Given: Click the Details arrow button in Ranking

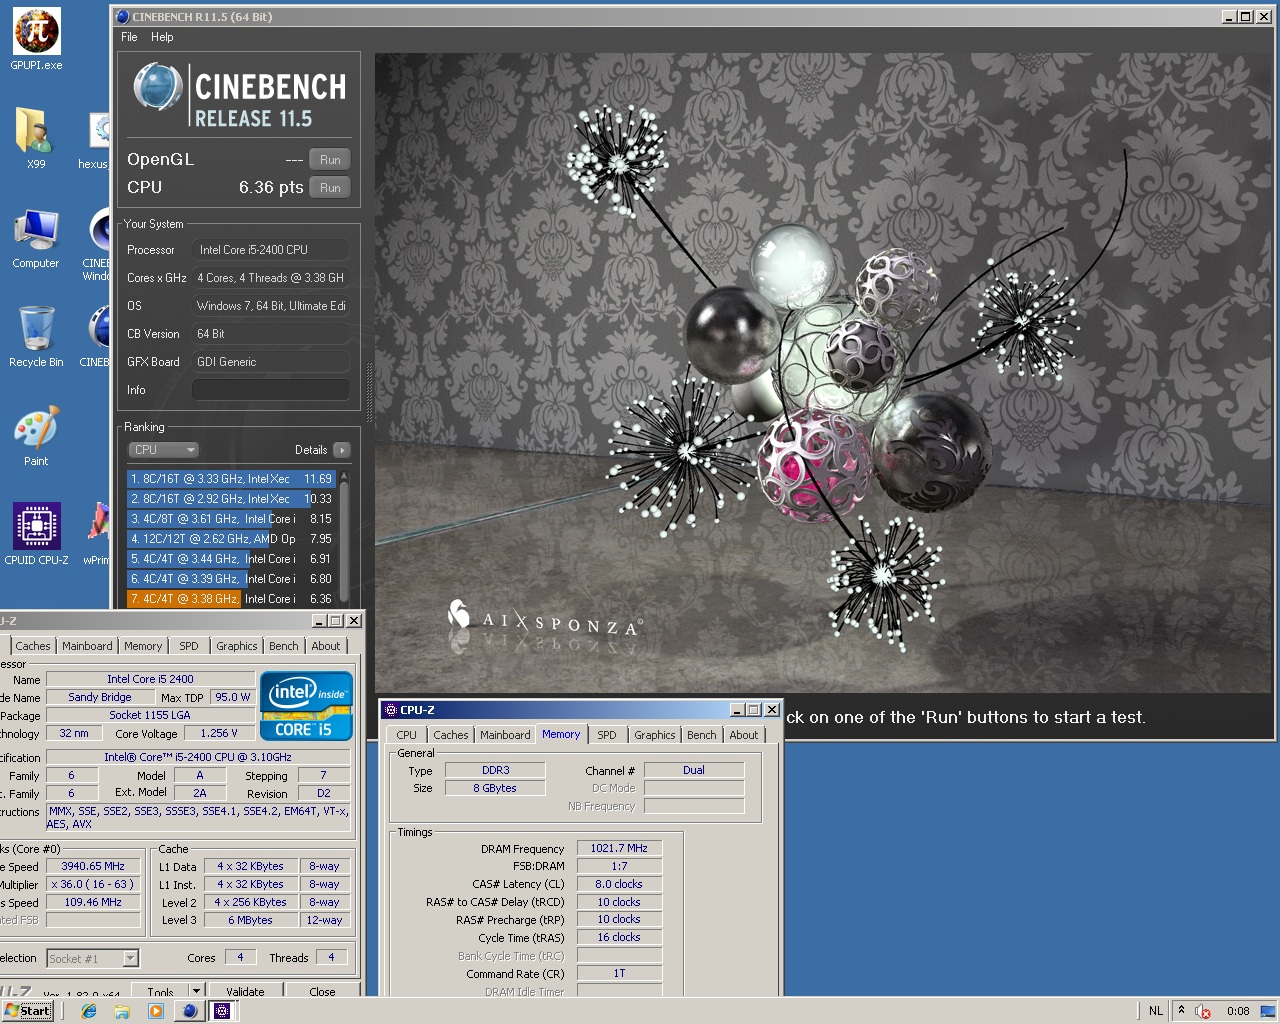Looking at the screenshot, I should pos(342,450).
